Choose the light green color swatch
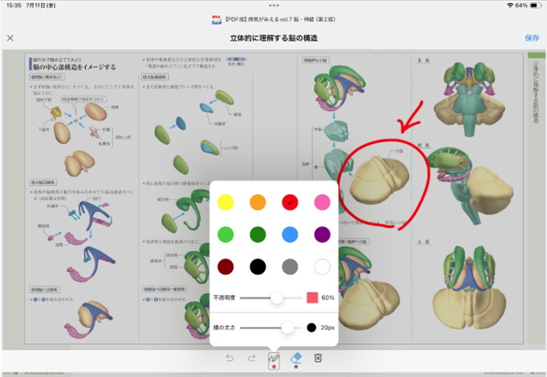 (225, 234)
